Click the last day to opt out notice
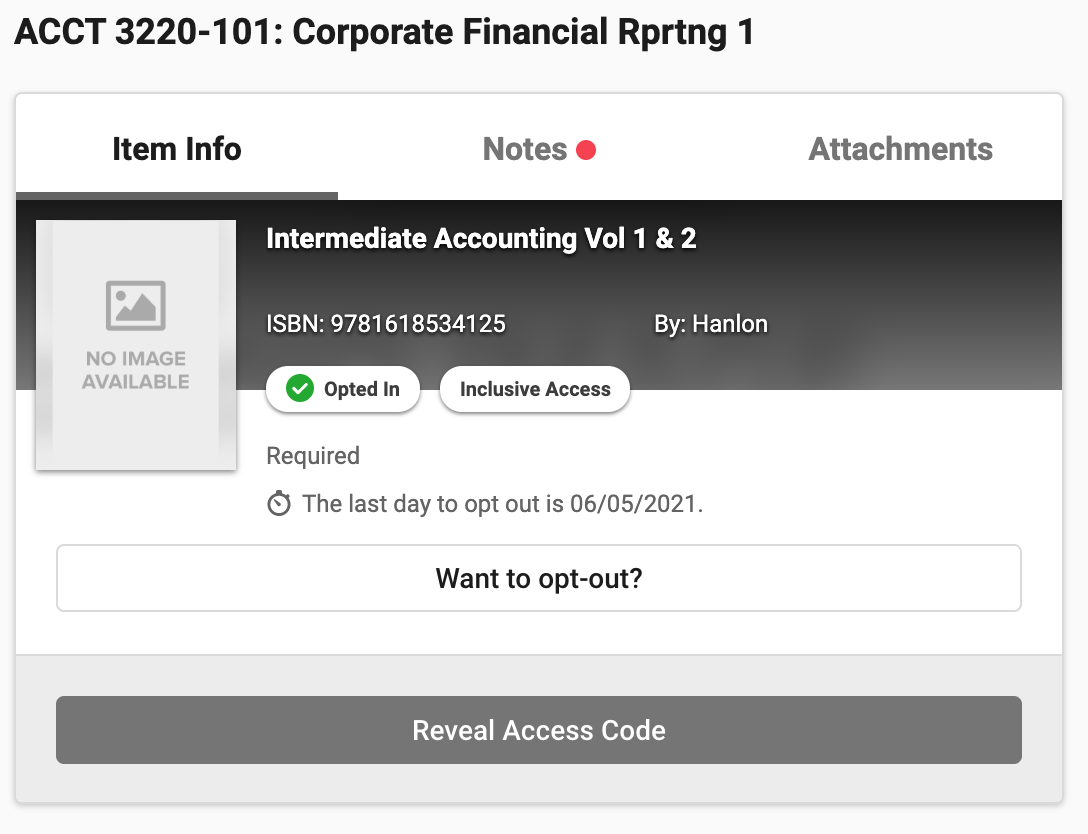 click(502, 504)
